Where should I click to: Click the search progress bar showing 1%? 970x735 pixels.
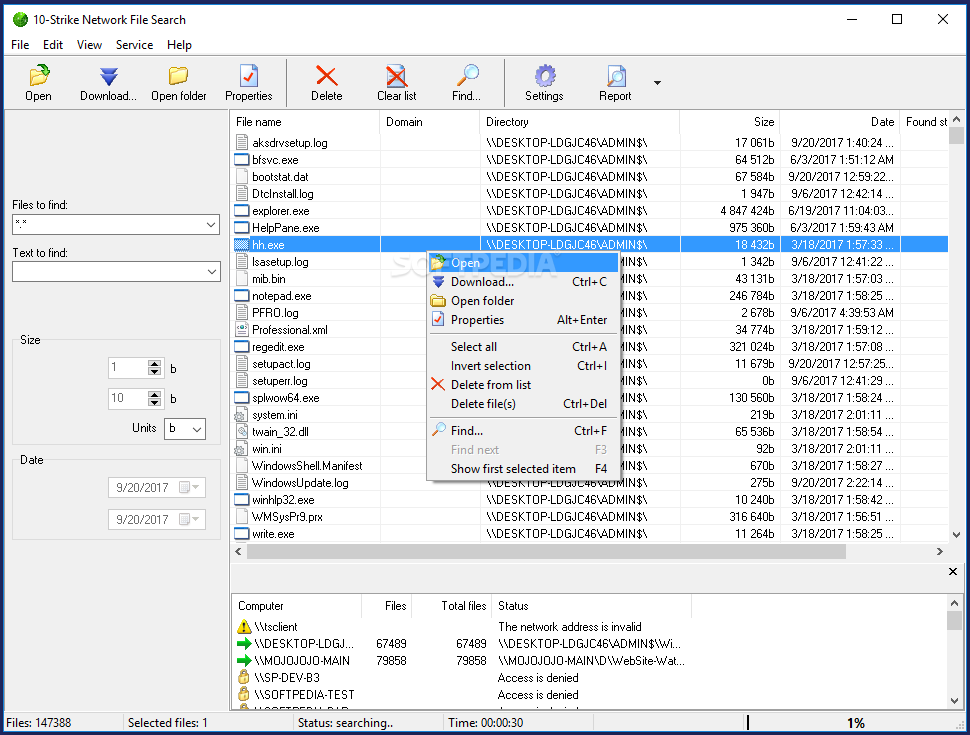[855, 723]
